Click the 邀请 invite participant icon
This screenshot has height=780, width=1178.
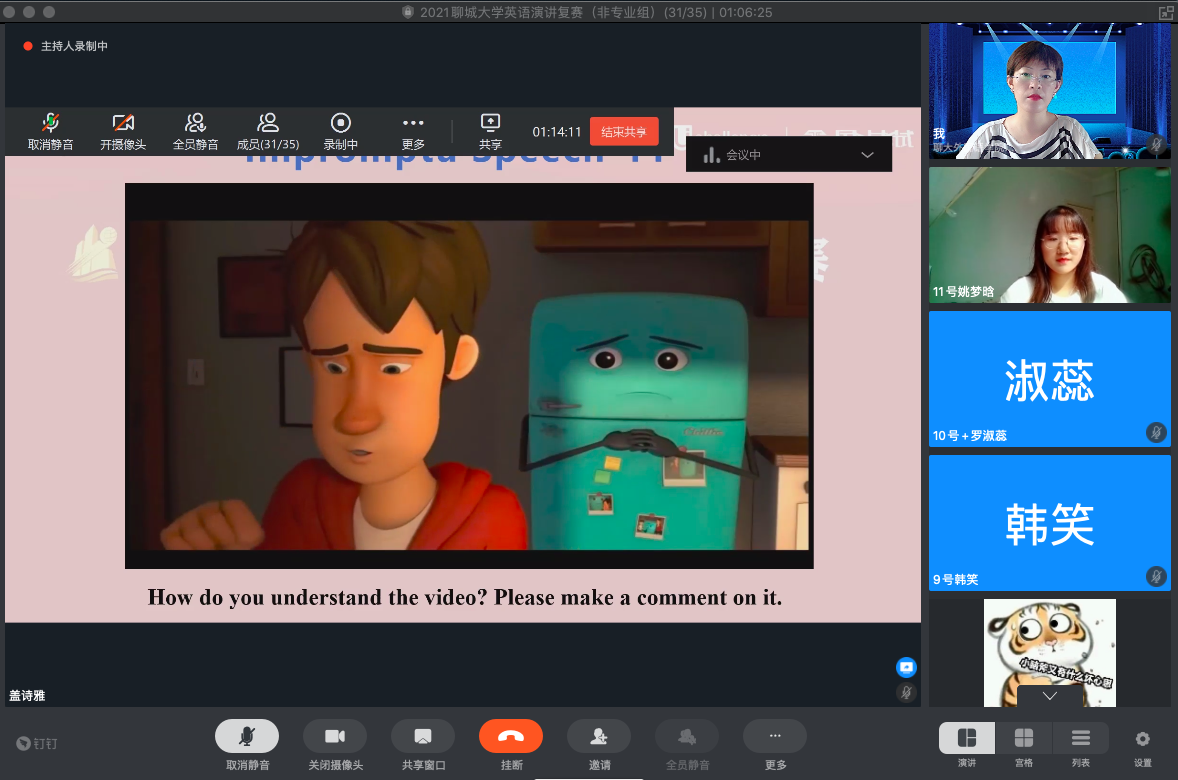tap(598, 737)
